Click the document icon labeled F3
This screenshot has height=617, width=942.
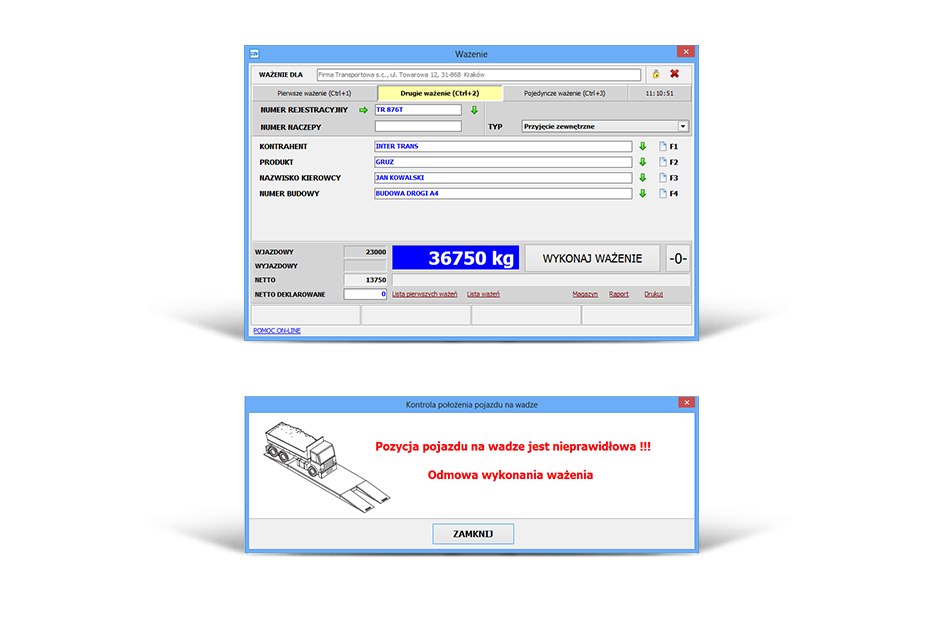[662, 178]
